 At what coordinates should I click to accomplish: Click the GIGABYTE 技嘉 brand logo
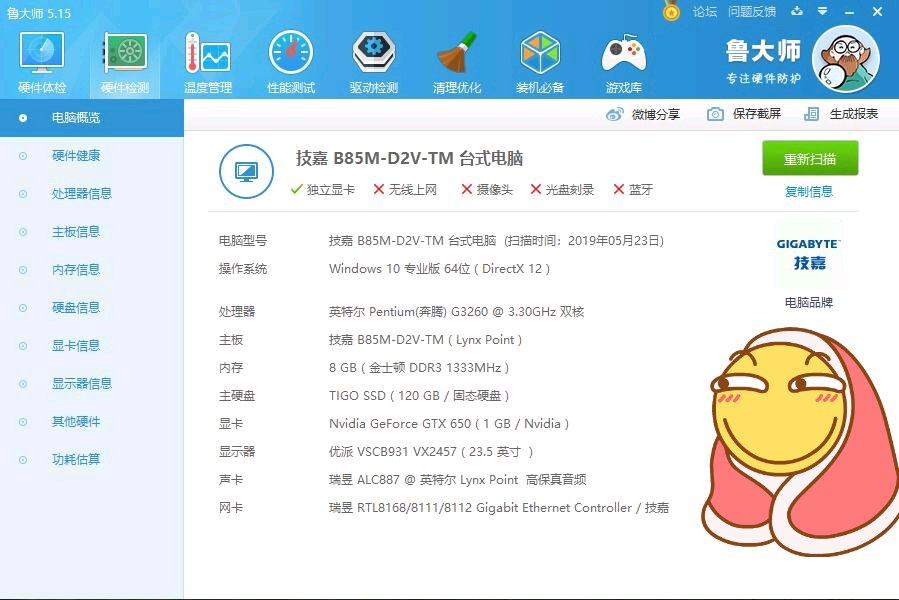click(808, 254)
